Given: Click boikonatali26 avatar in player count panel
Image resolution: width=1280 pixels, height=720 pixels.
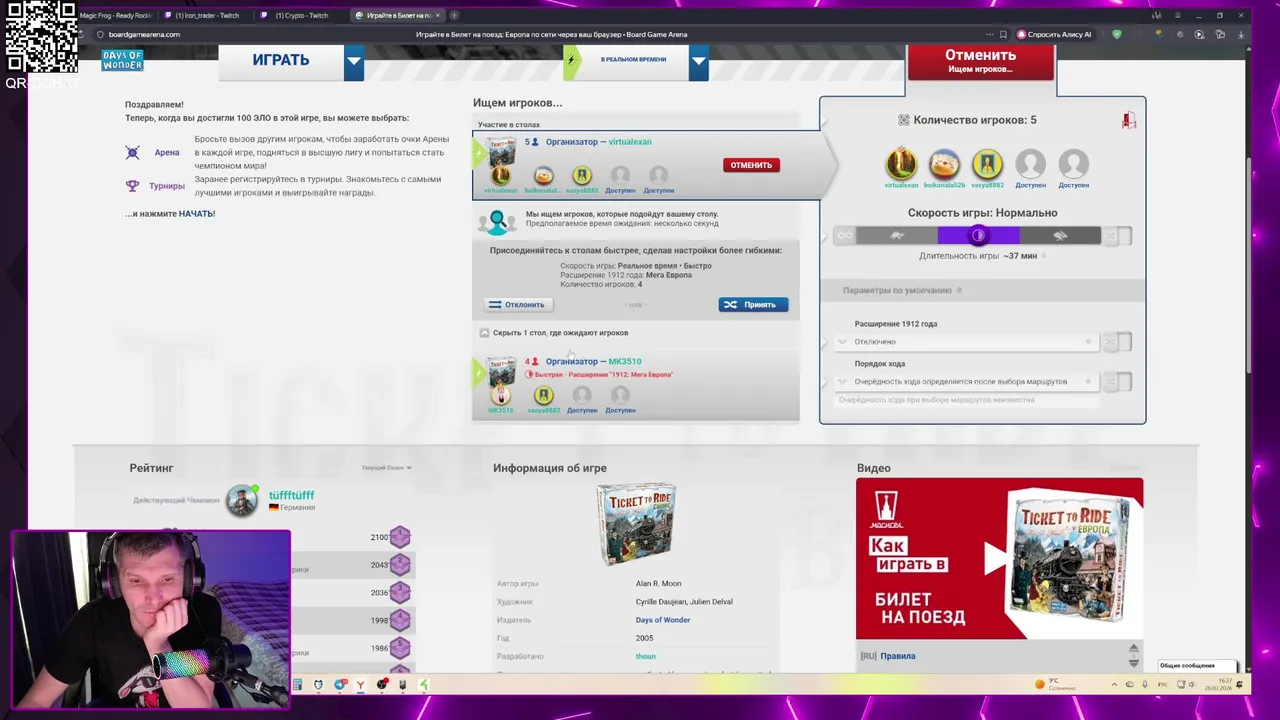Looking at the screenshot, I should click(944, 163).
